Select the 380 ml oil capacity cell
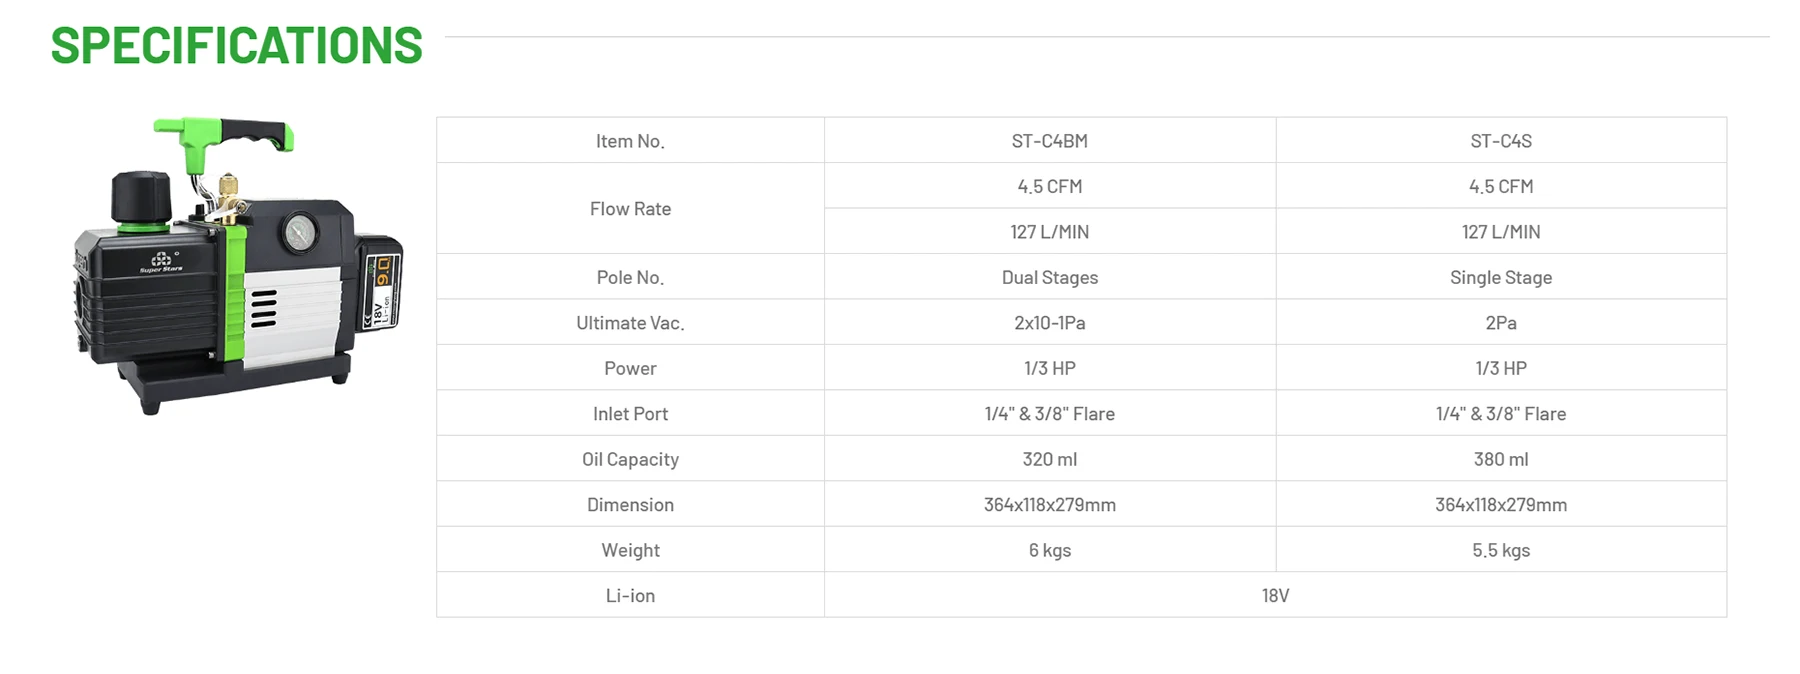Screen dimensions: 1800x674 [1500, 459]
